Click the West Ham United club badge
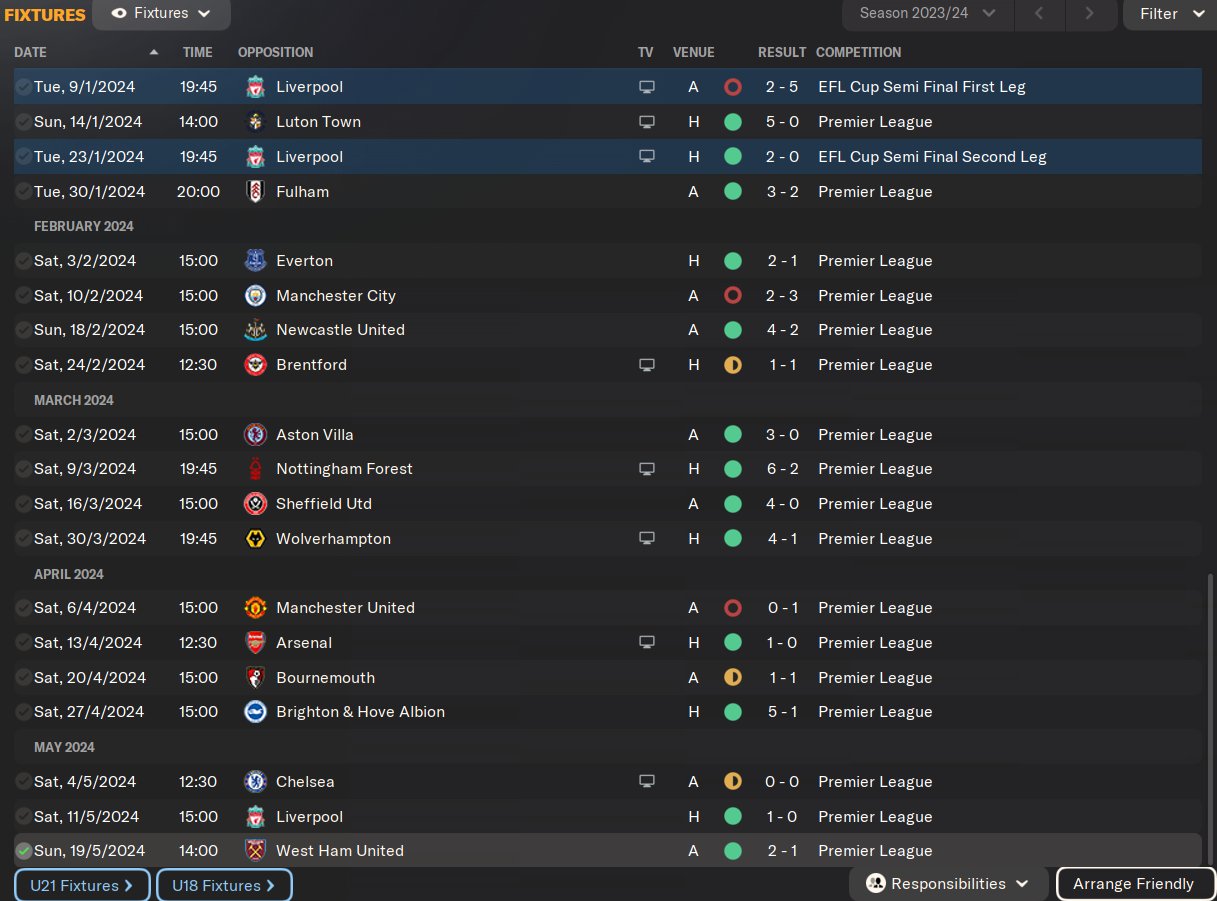Viewport: 1217px width, 901px height. pyautogui.click(x=255, y=851)
